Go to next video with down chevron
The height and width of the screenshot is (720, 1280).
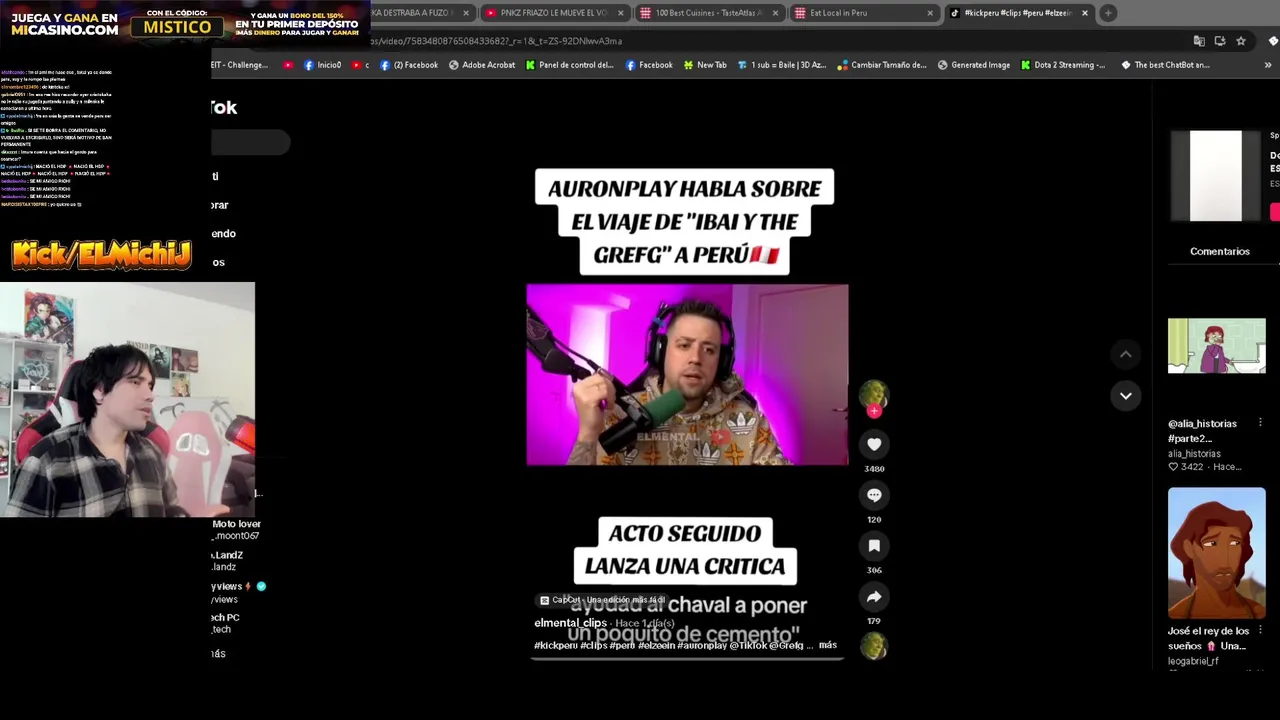[1125, 396]
